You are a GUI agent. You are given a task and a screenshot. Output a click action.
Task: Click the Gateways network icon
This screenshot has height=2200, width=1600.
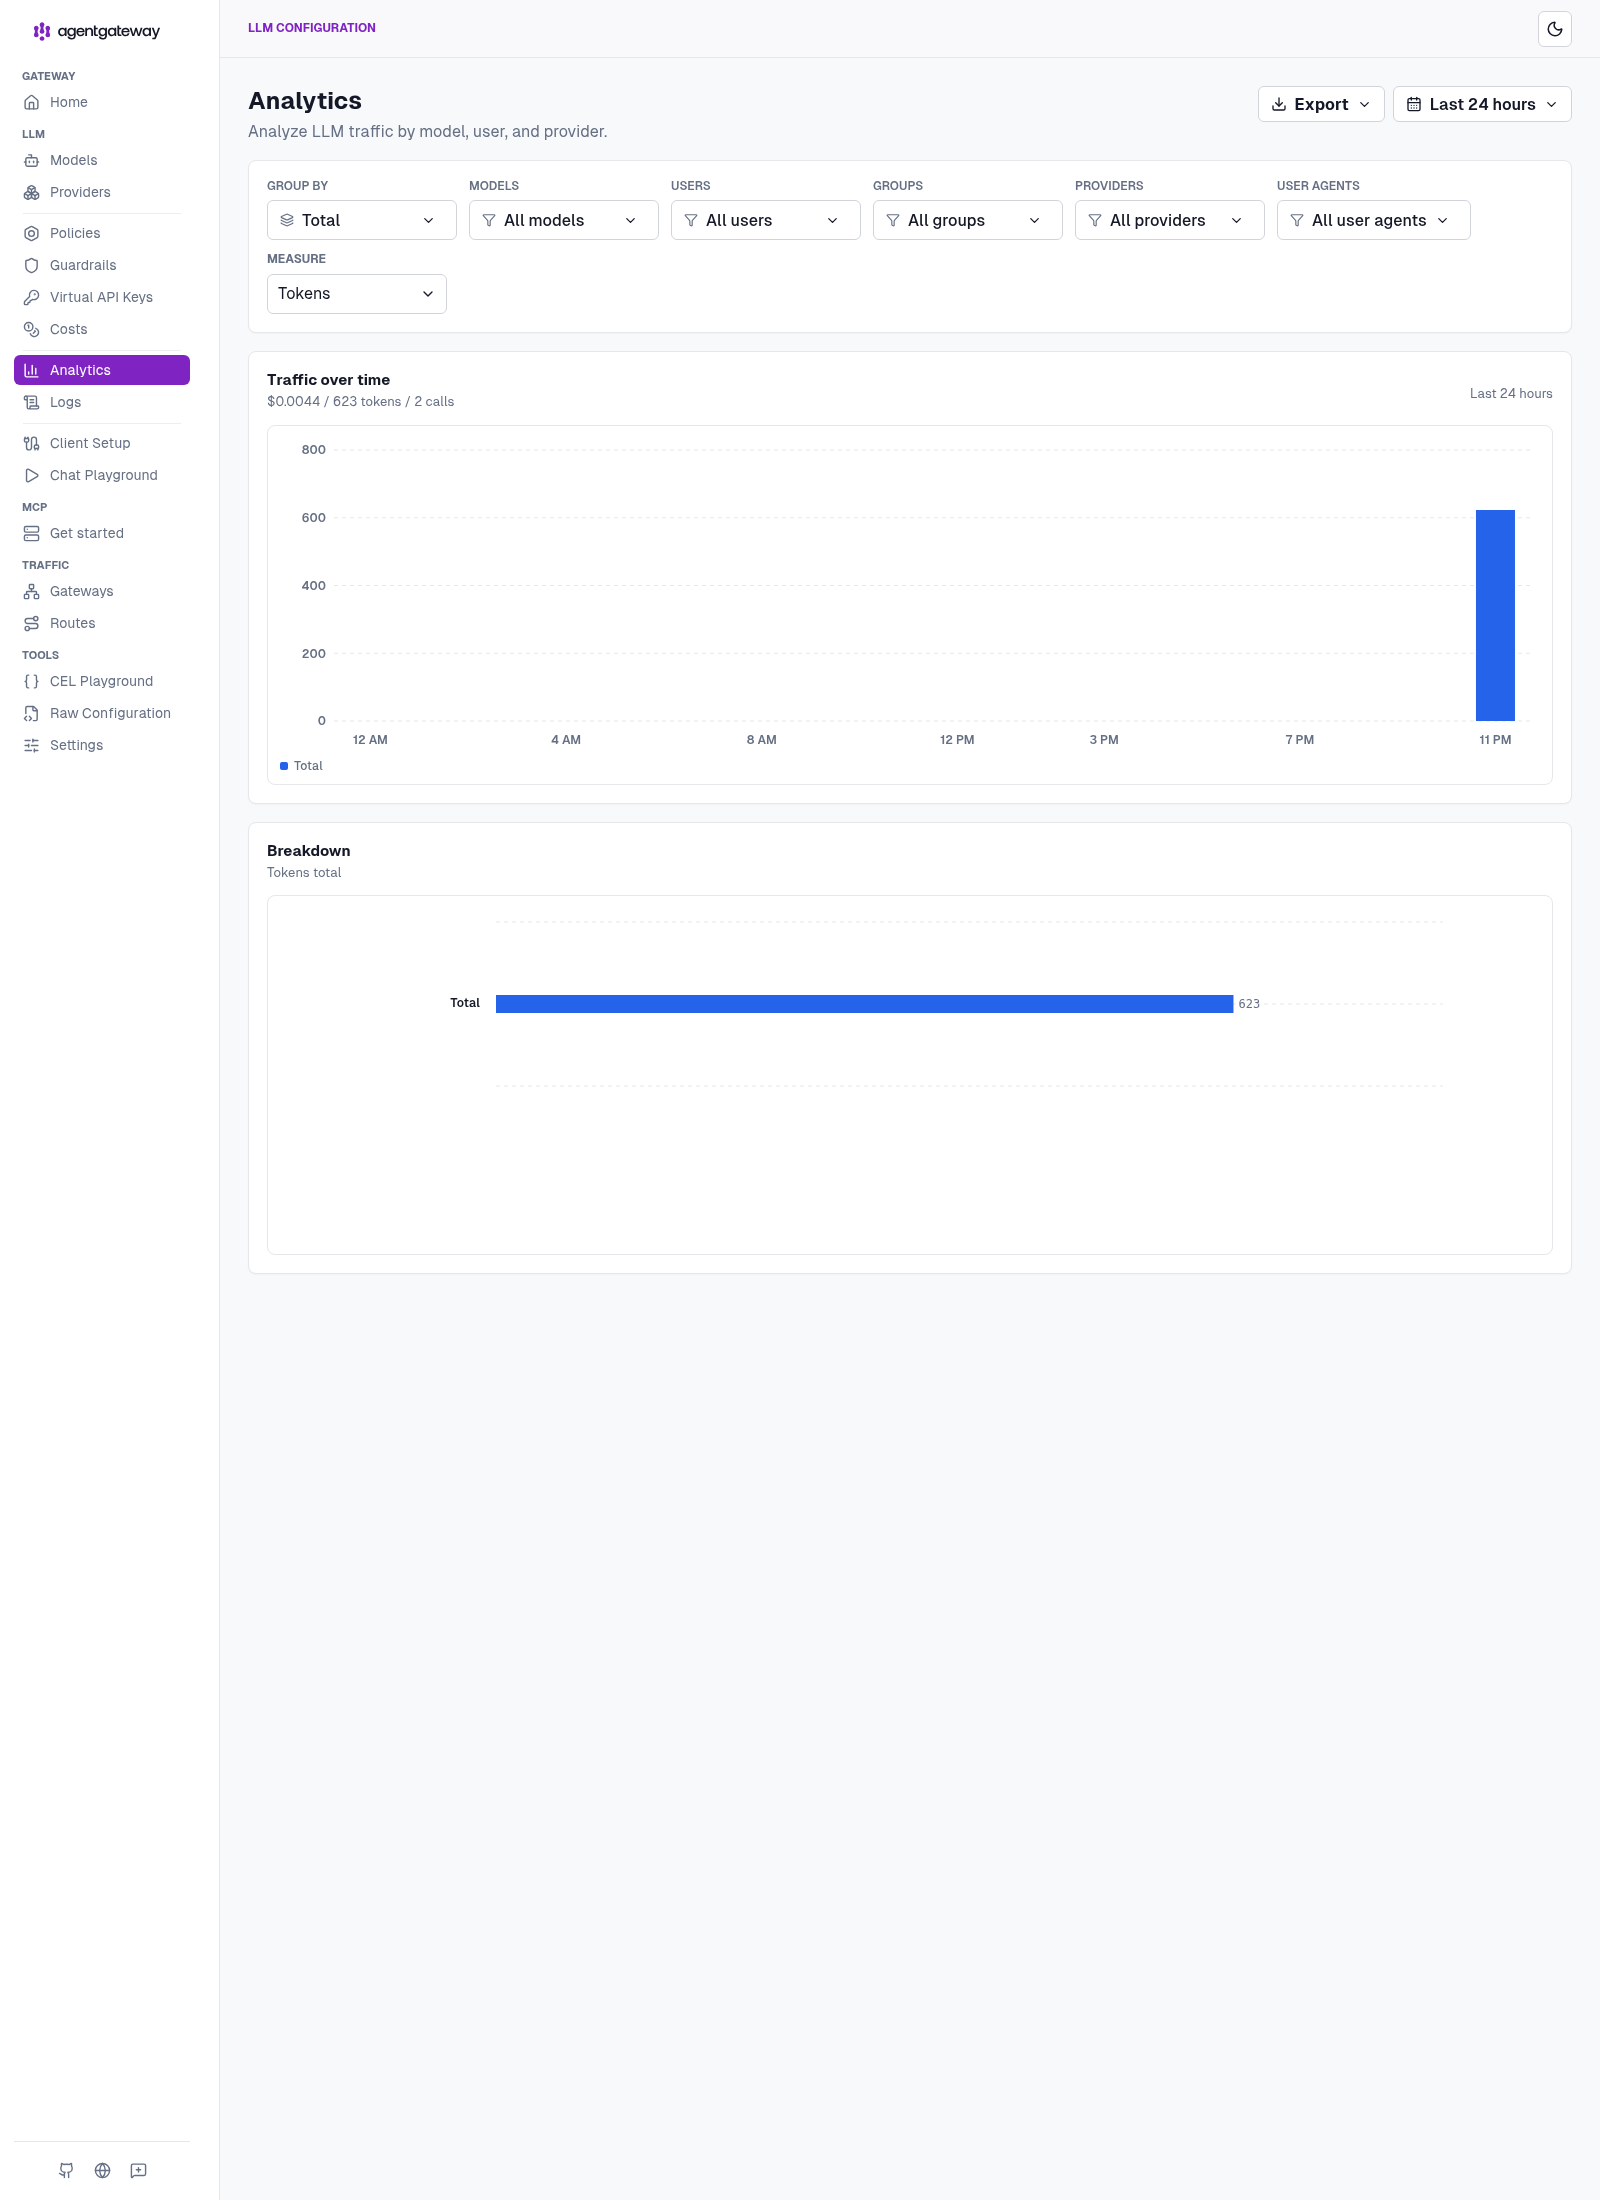point(32,591)
